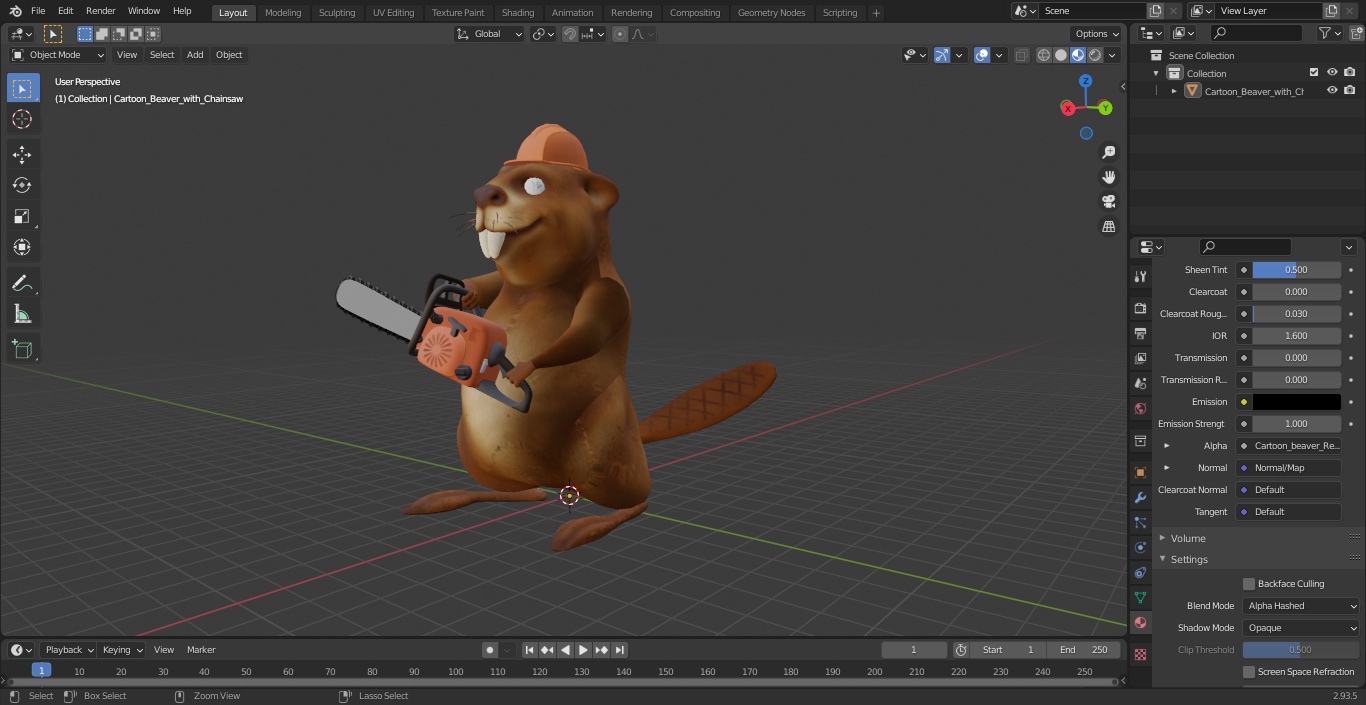This screenshot has width=1366, height=705.
Task: Open the Render properties tab
Action: pyautogui.click(x=1140, y=308)
